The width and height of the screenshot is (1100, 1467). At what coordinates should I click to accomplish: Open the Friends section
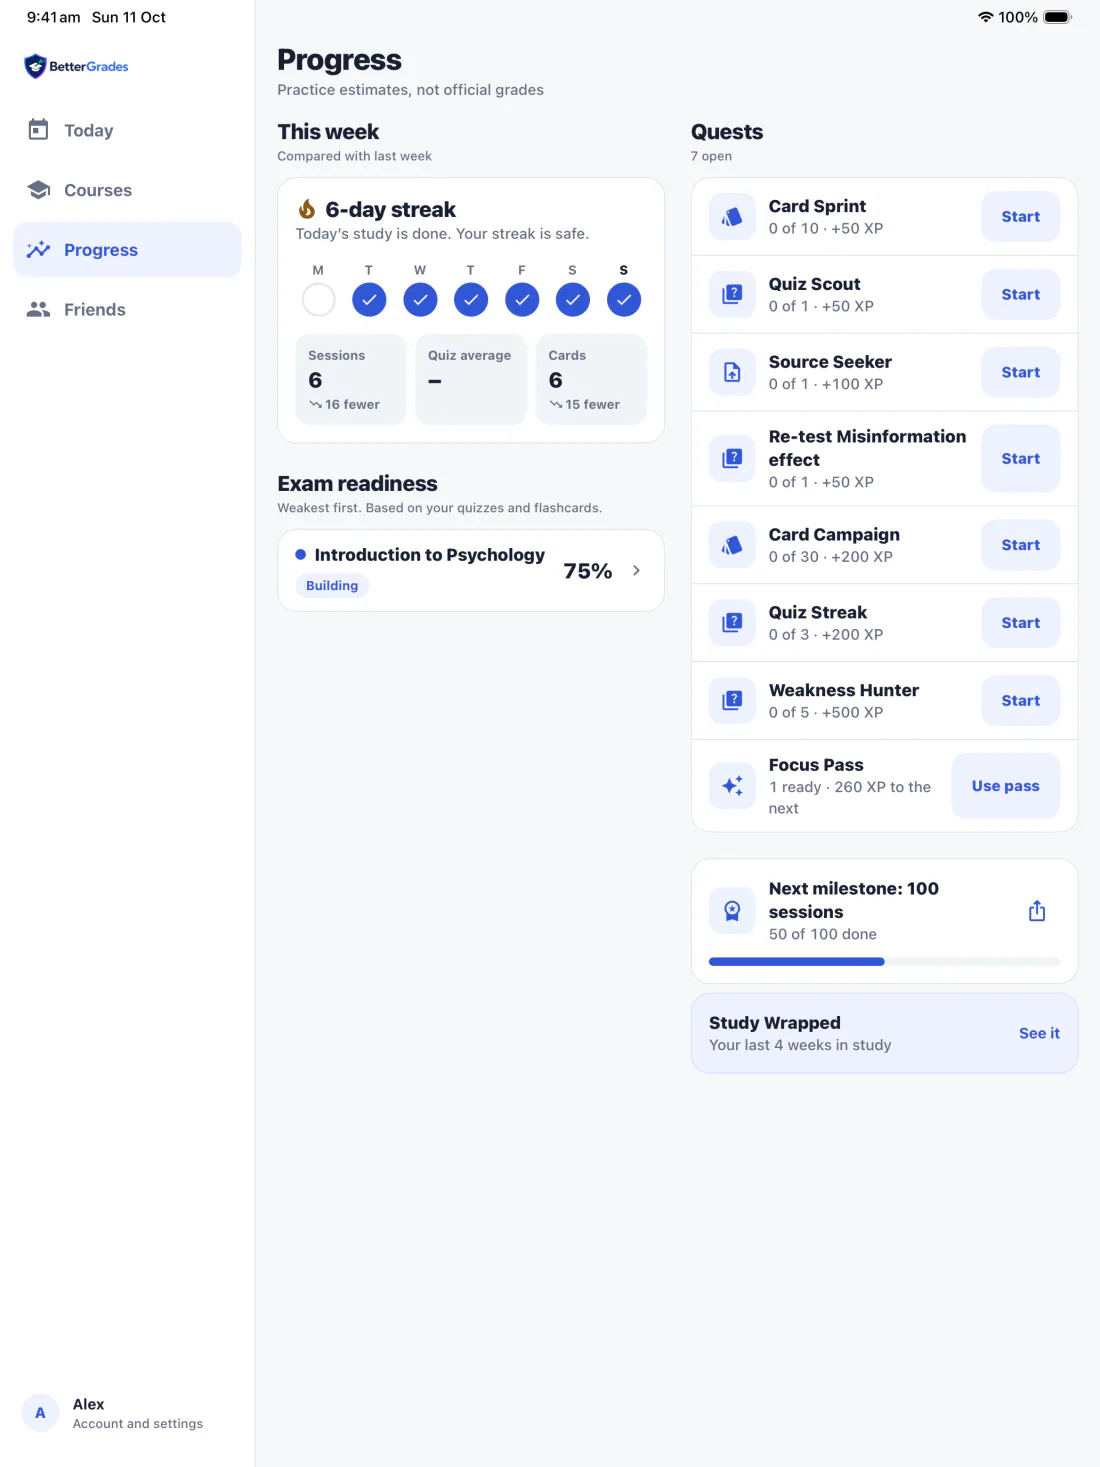point(127,310)
